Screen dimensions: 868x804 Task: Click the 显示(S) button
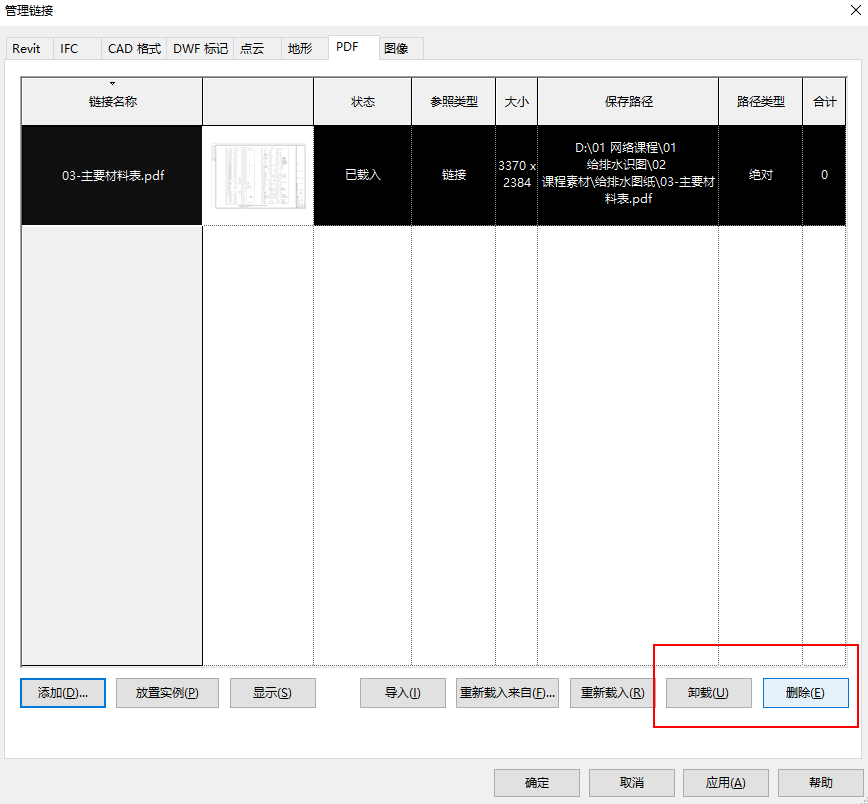pyautogui.click(x=273, y=693)
